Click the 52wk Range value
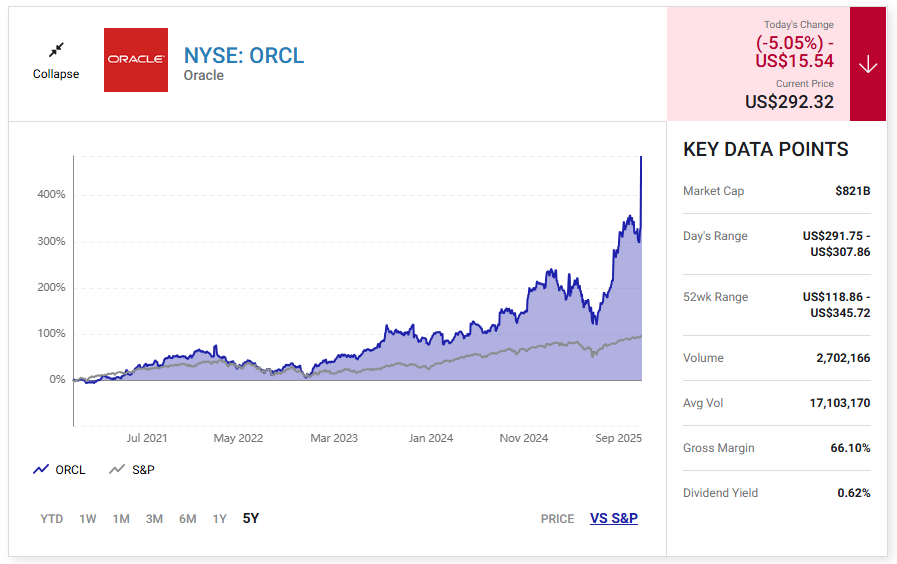The width and height of the screenshot is (897, 564). pyautogui.click(x=836, y=305)
